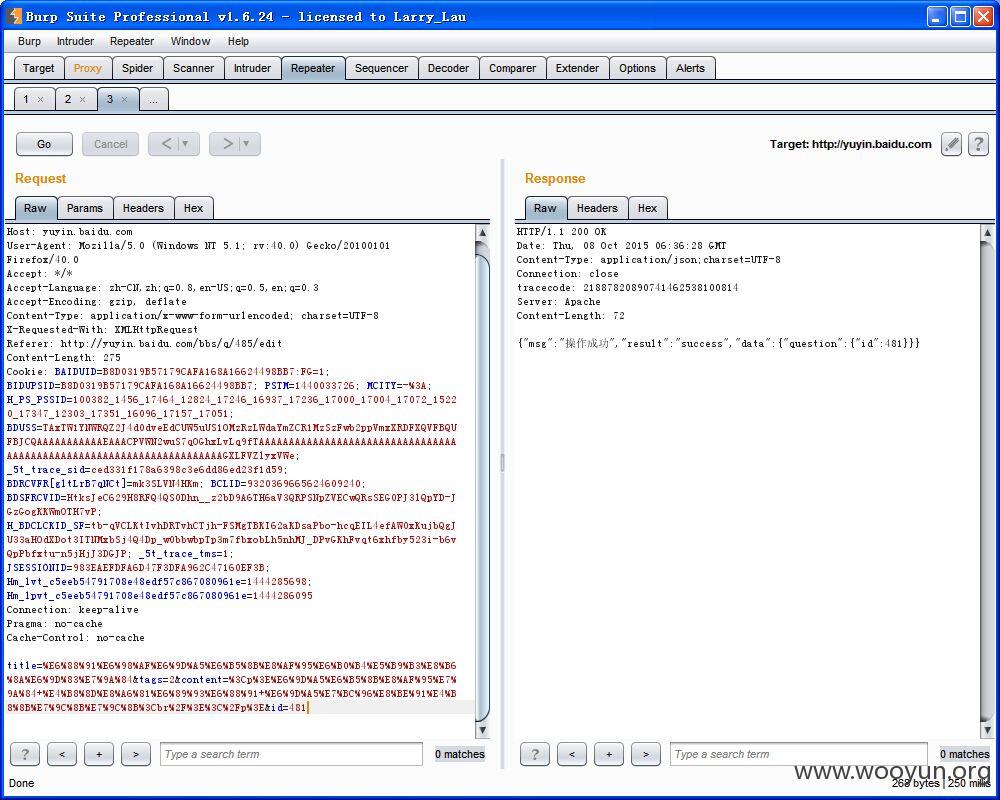Open help for the response search bar

pyautogui.click(x=534, y=754)
